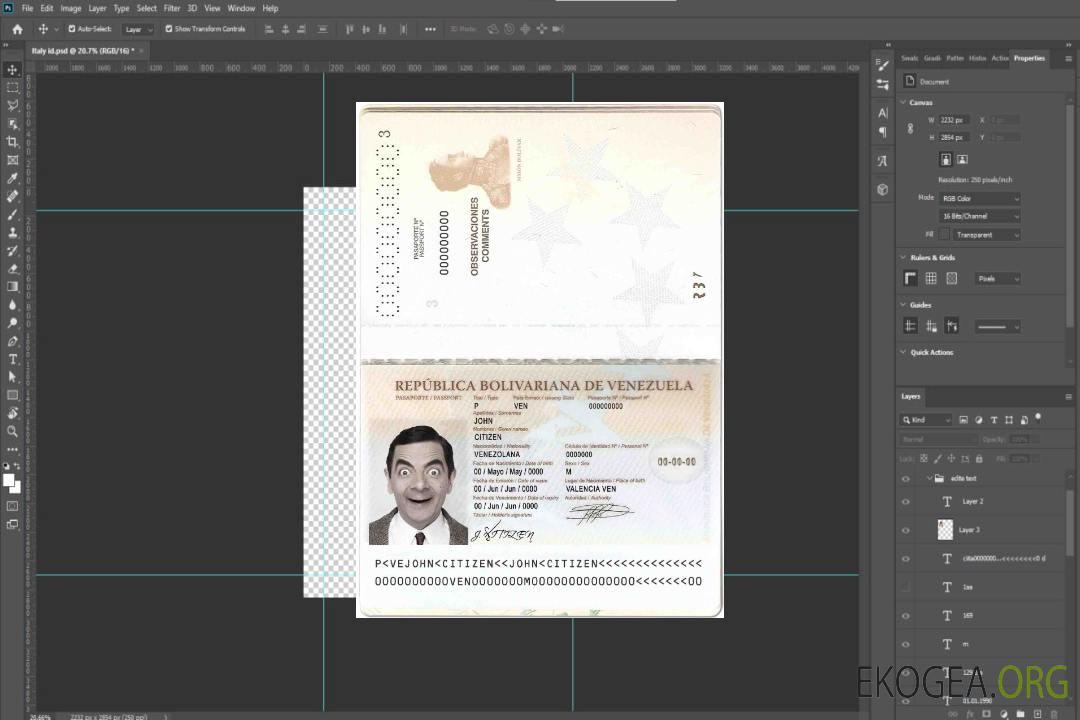The image size is (1080, 720).
Task: Select the Lasso tool
Action: pos(12,105)
